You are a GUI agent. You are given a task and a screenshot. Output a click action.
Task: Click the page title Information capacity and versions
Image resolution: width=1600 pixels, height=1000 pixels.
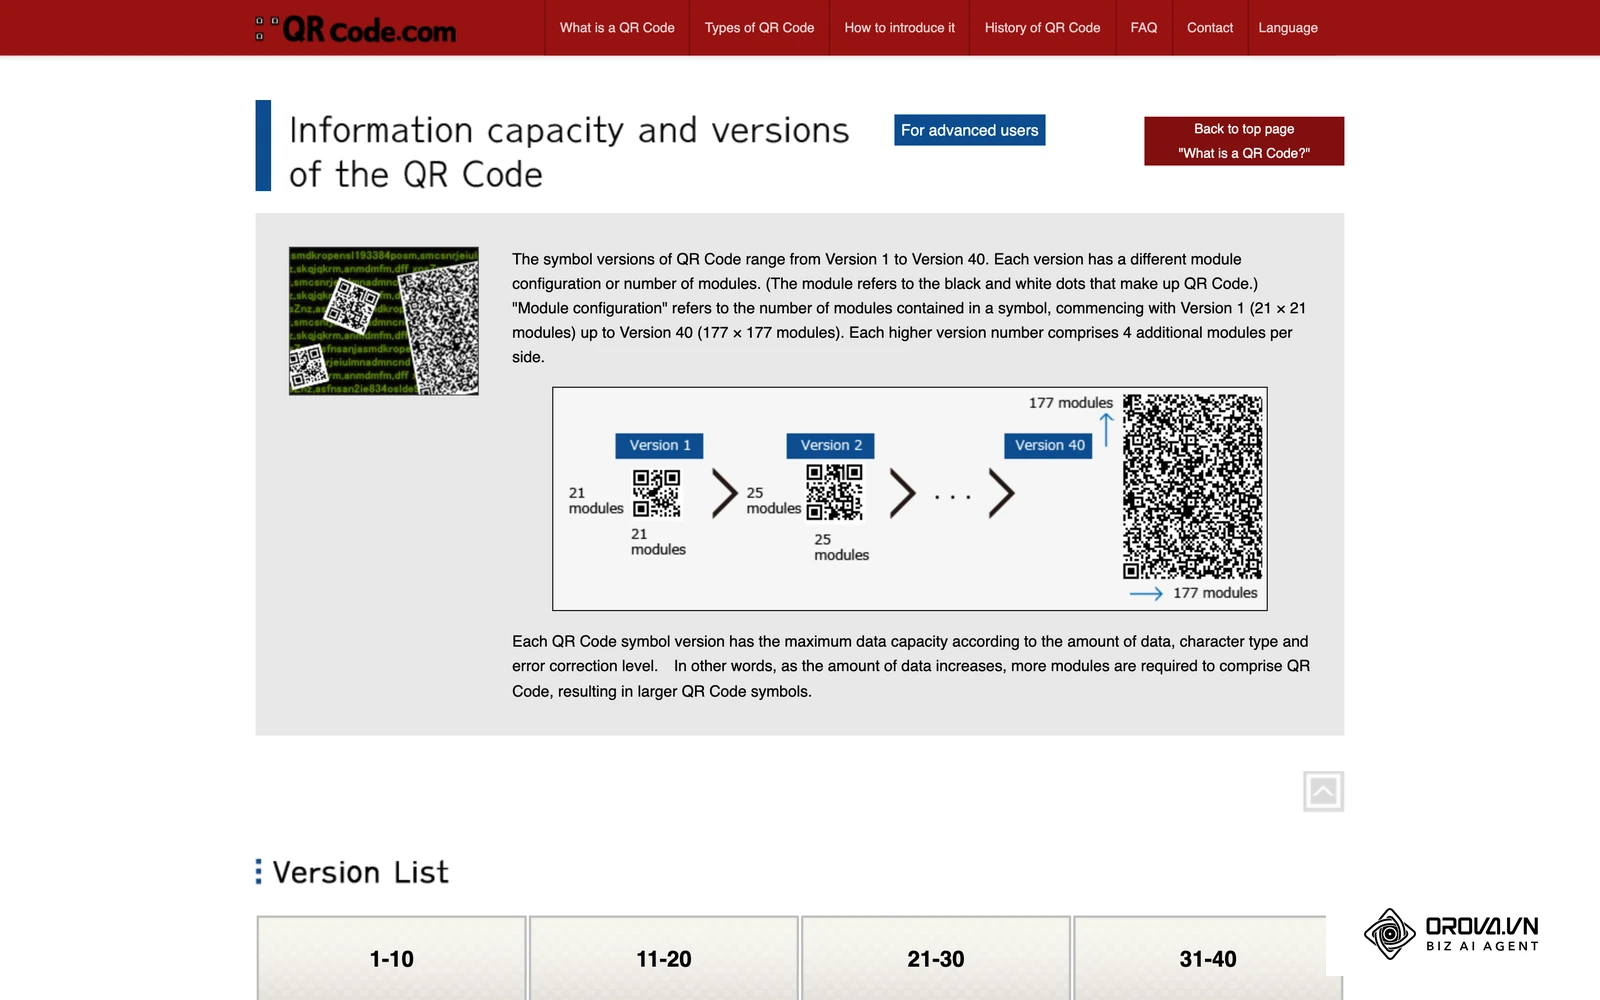(x=569, y=152)
